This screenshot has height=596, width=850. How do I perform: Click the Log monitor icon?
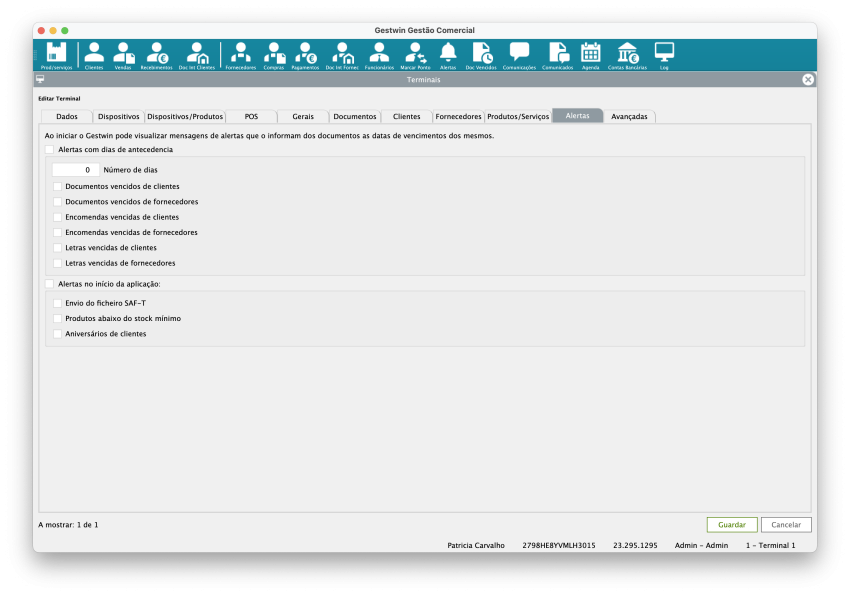click(x=664, y=54)
